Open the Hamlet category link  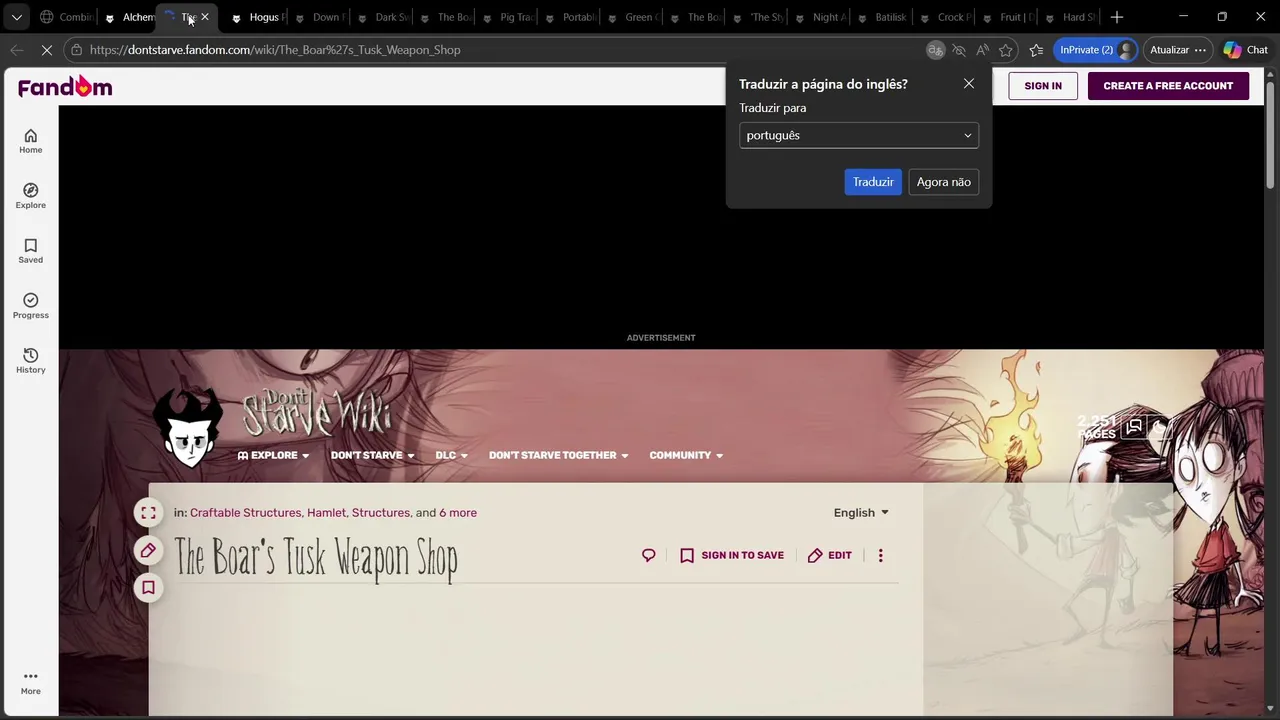pyautogui.click(x=326, y=513)
